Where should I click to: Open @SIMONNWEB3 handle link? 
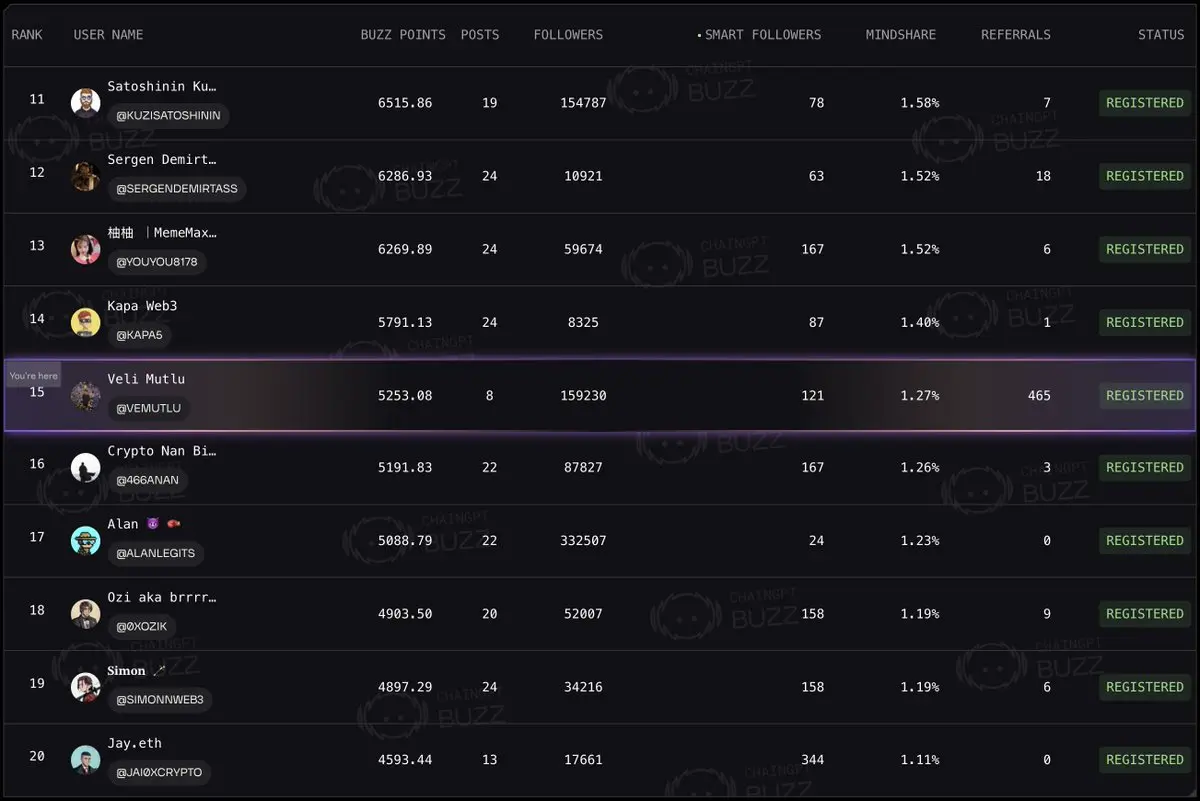[x=160, y=700]
